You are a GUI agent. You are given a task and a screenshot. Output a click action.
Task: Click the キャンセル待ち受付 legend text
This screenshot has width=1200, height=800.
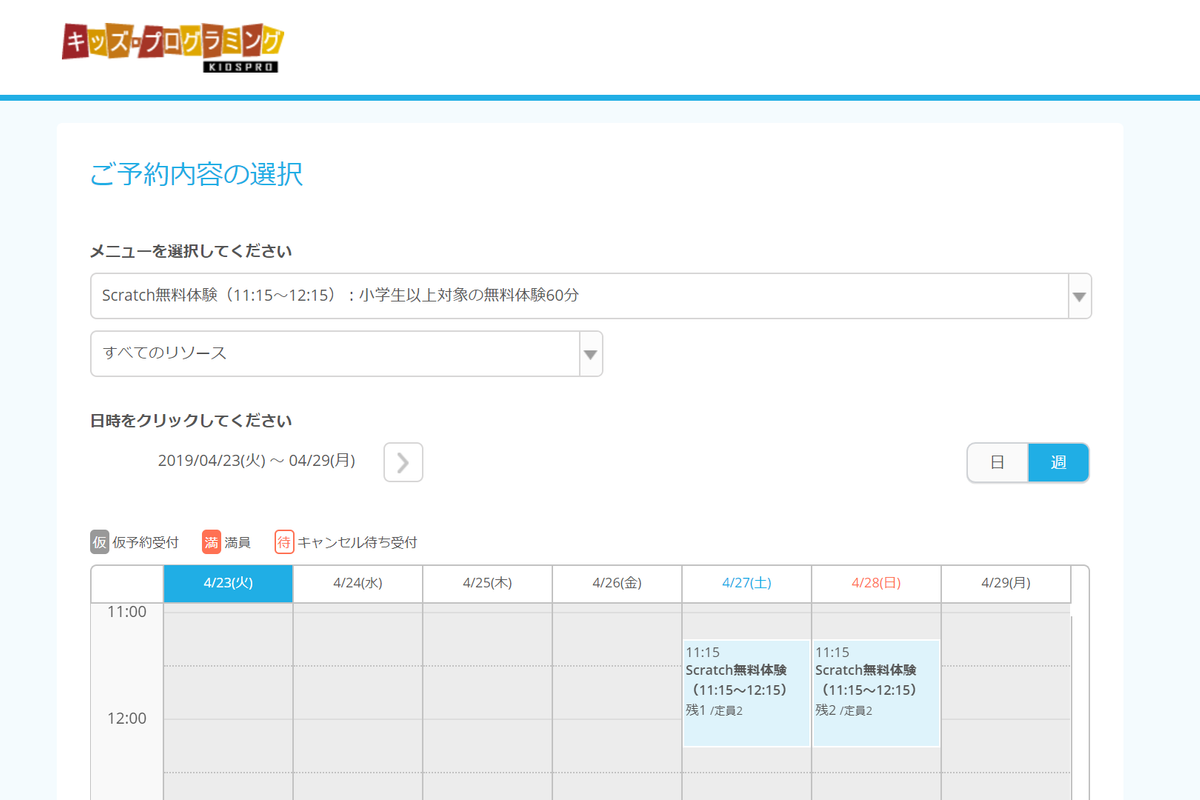point(357,543)
